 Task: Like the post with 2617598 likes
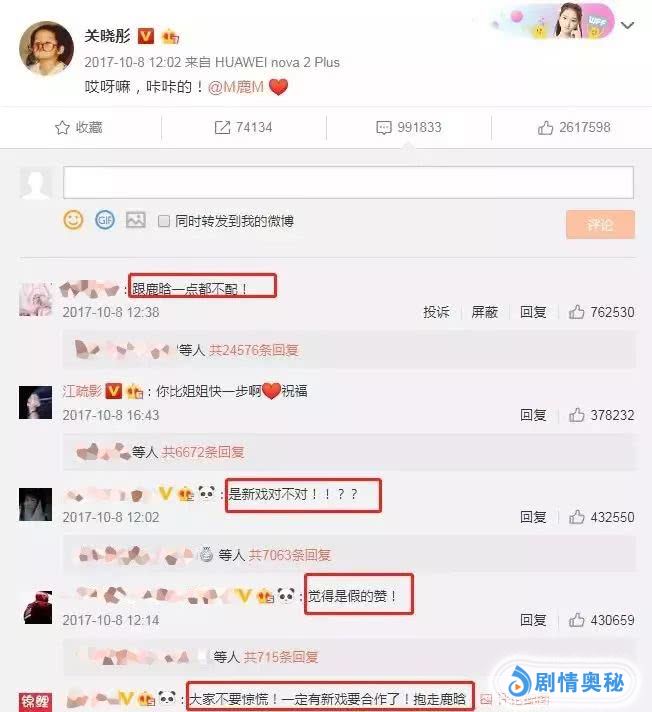574,128
